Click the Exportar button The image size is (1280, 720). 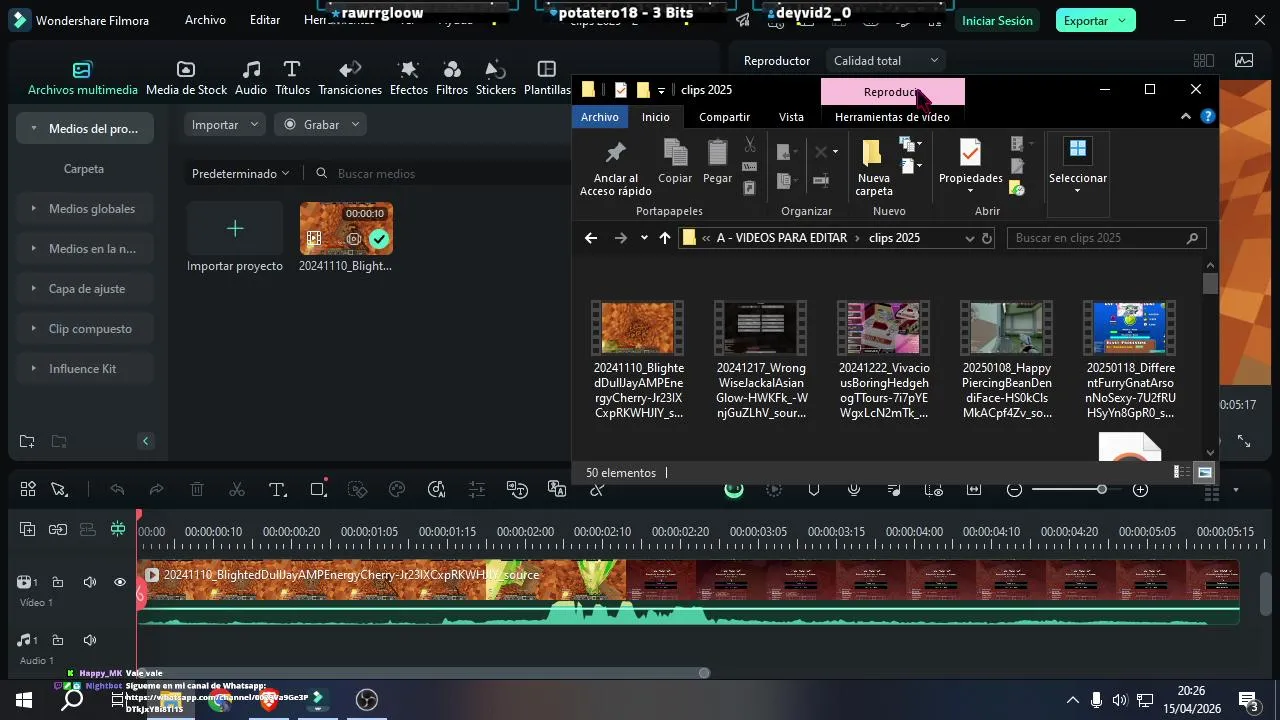[x=1095, y=21]
